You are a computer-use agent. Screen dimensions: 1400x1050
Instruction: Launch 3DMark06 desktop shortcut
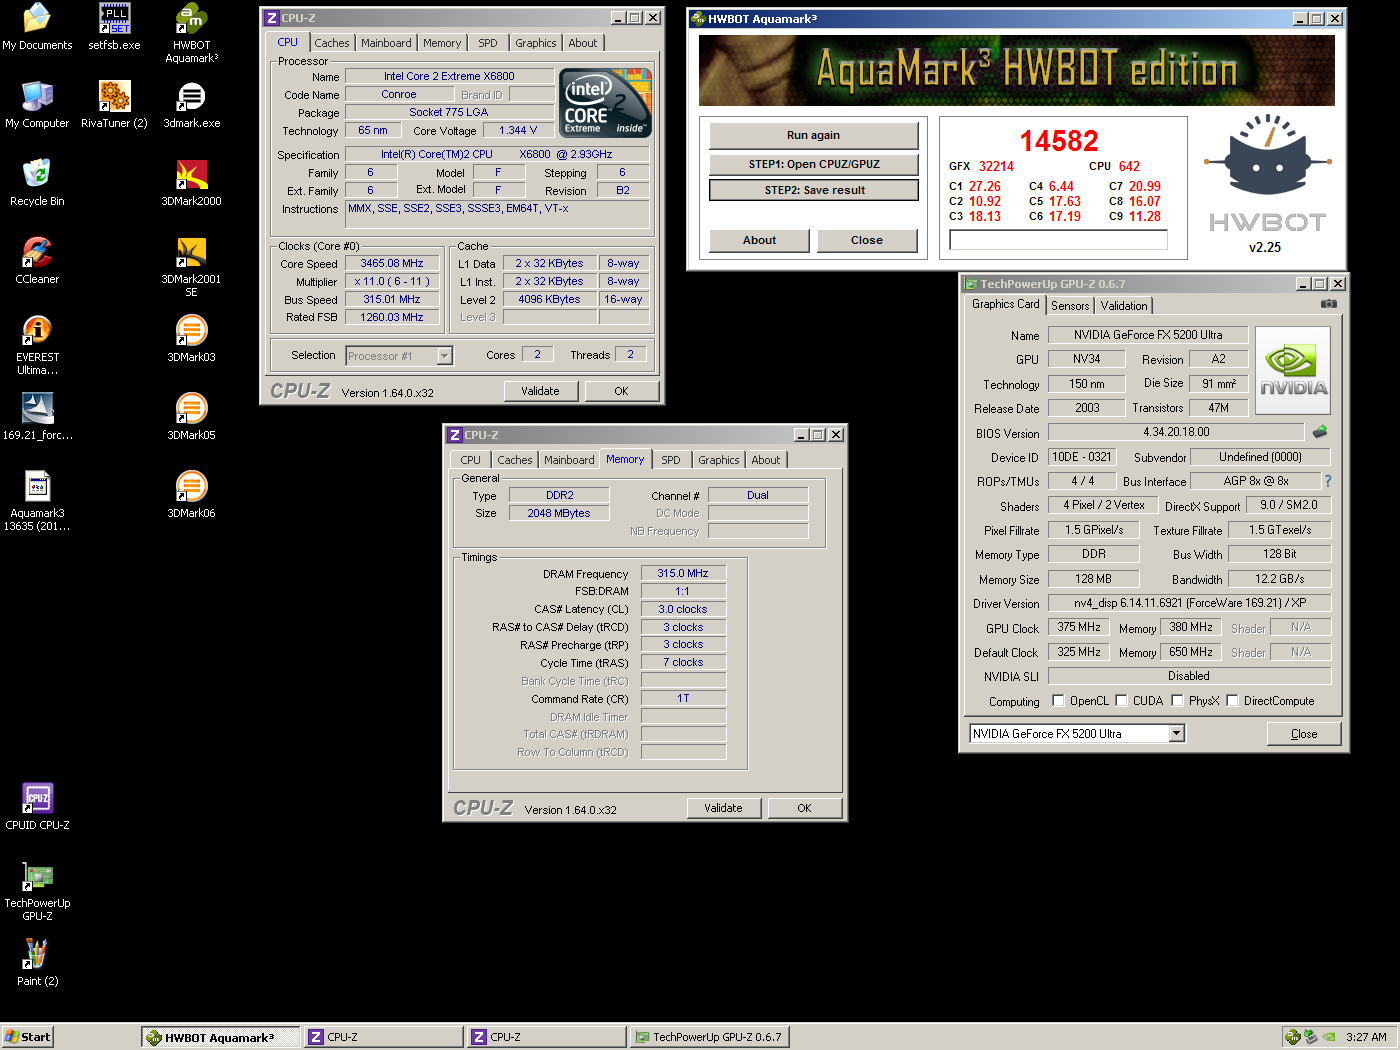click(x=191, y=496)
